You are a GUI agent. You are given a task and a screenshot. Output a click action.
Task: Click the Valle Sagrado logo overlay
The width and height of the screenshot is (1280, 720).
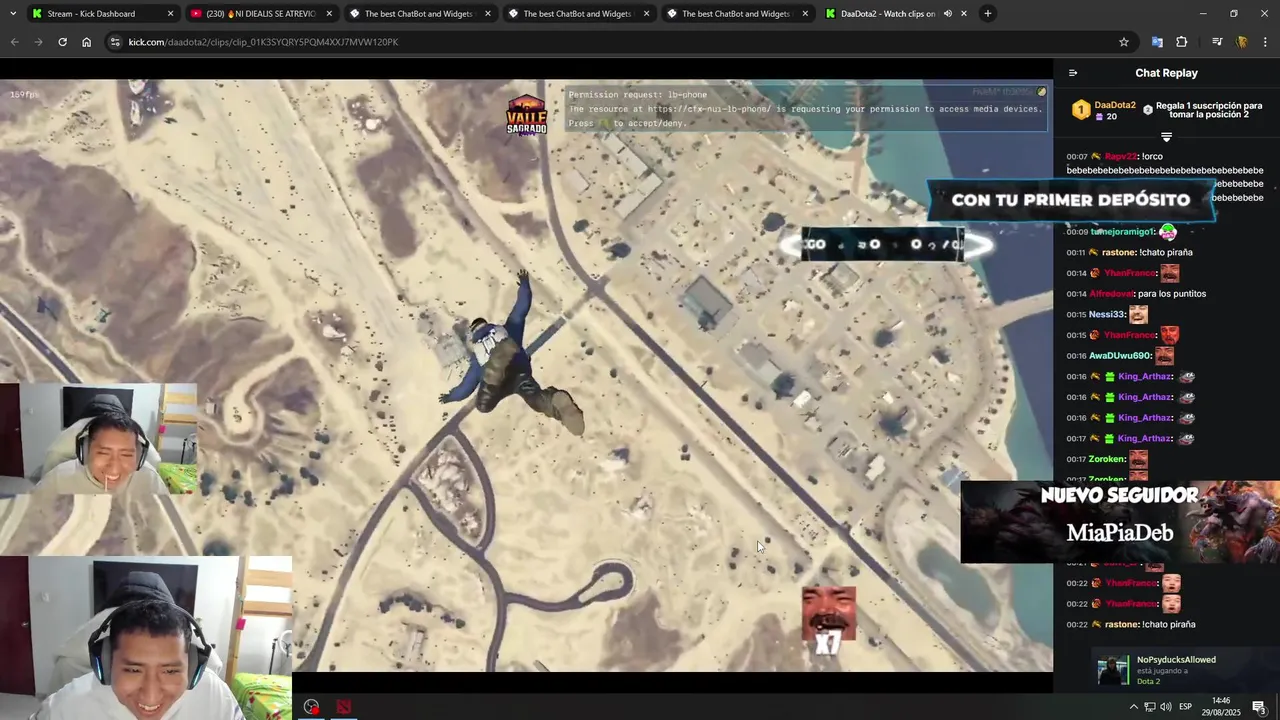pyautogui.click(x=526, y=115)
